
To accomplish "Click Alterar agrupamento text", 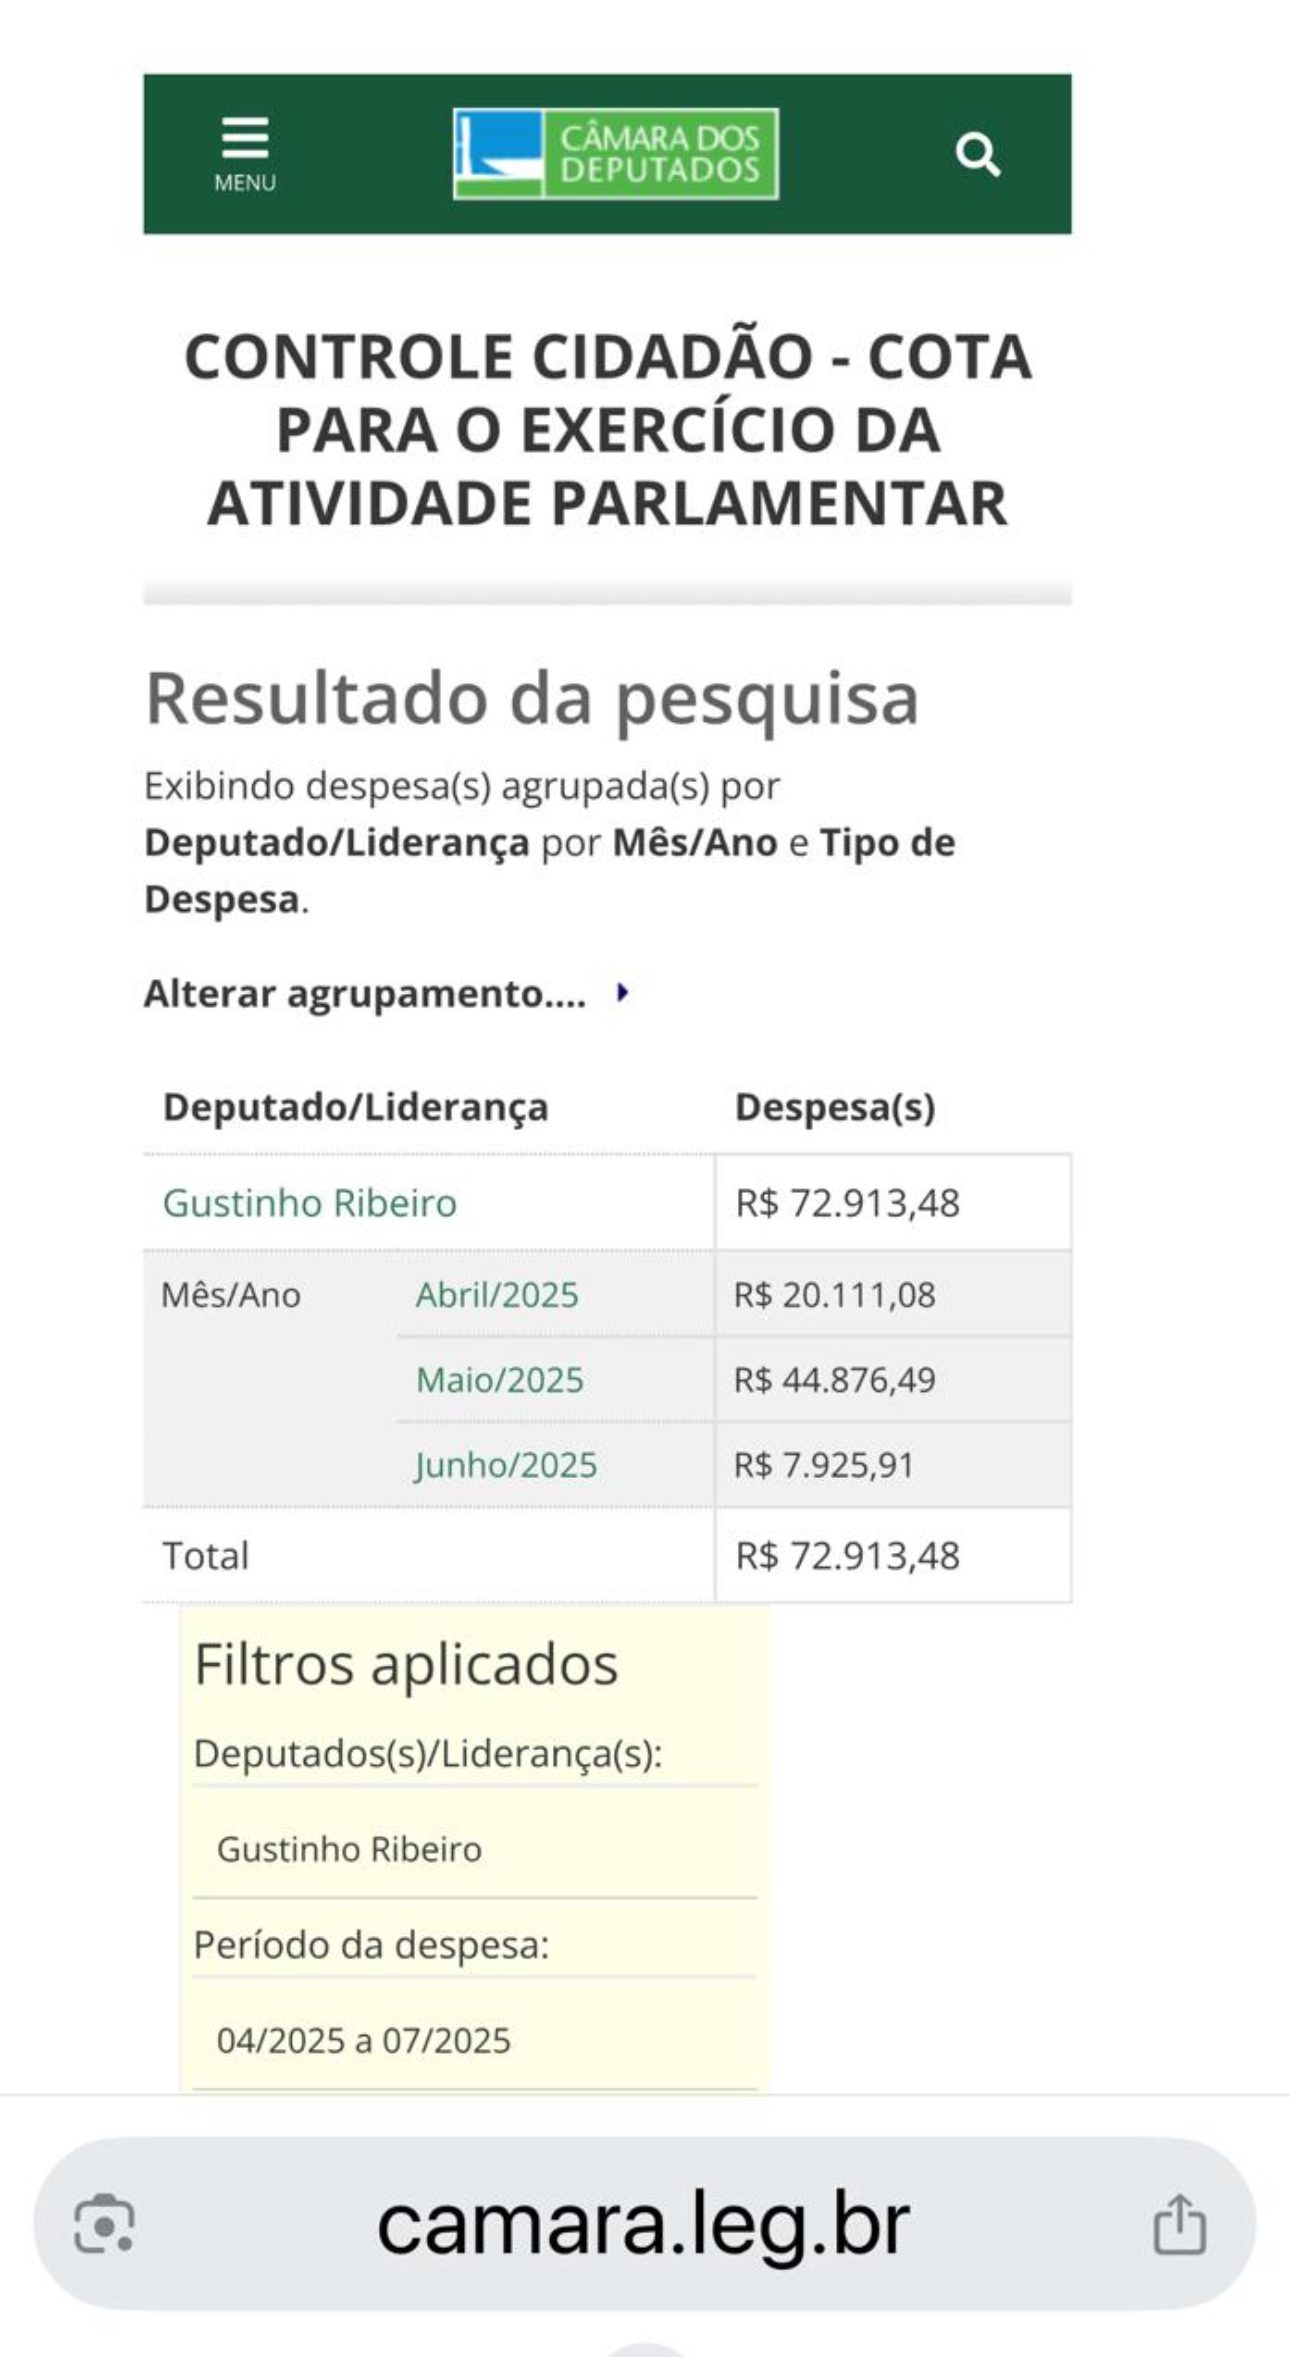I will pyautogui.click(x=365, y=994).
